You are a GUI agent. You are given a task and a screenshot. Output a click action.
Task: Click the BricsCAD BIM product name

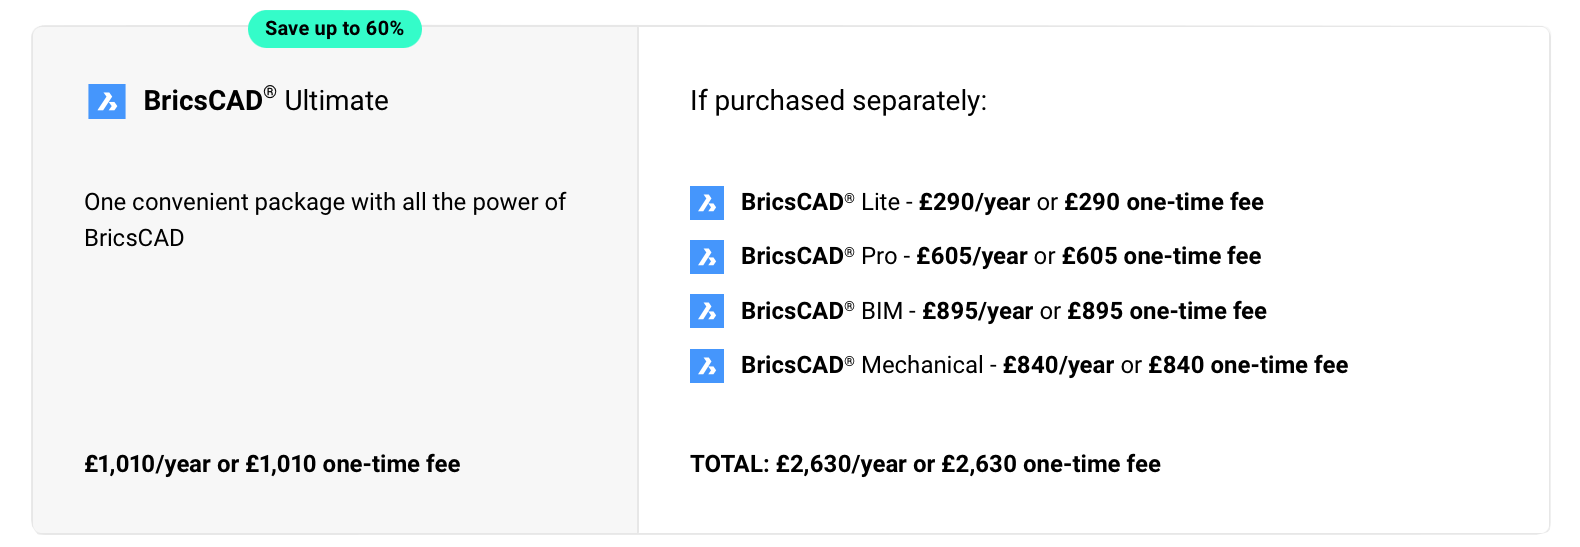pyautogui.click(x=821, y=311)
